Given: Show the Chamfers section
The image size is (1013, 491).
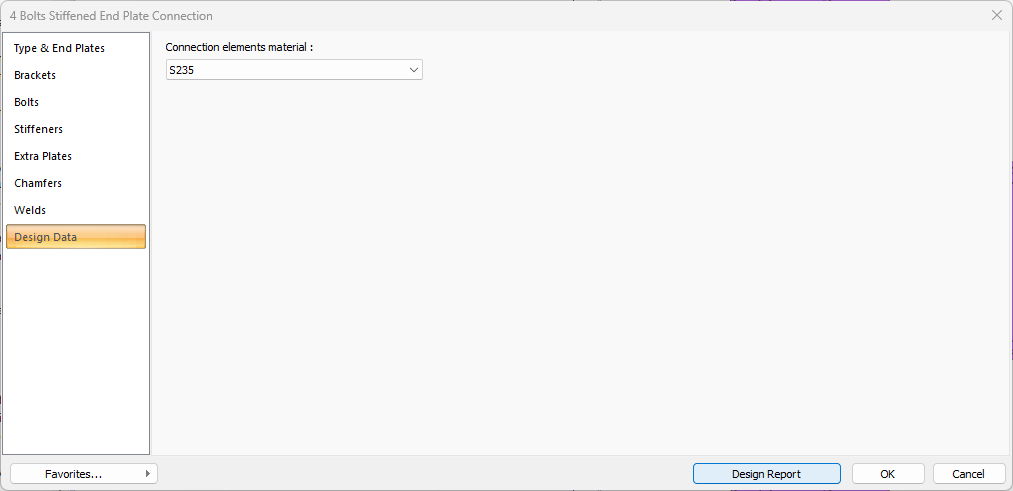Looking at the screenshot, I should click(76, 183).
